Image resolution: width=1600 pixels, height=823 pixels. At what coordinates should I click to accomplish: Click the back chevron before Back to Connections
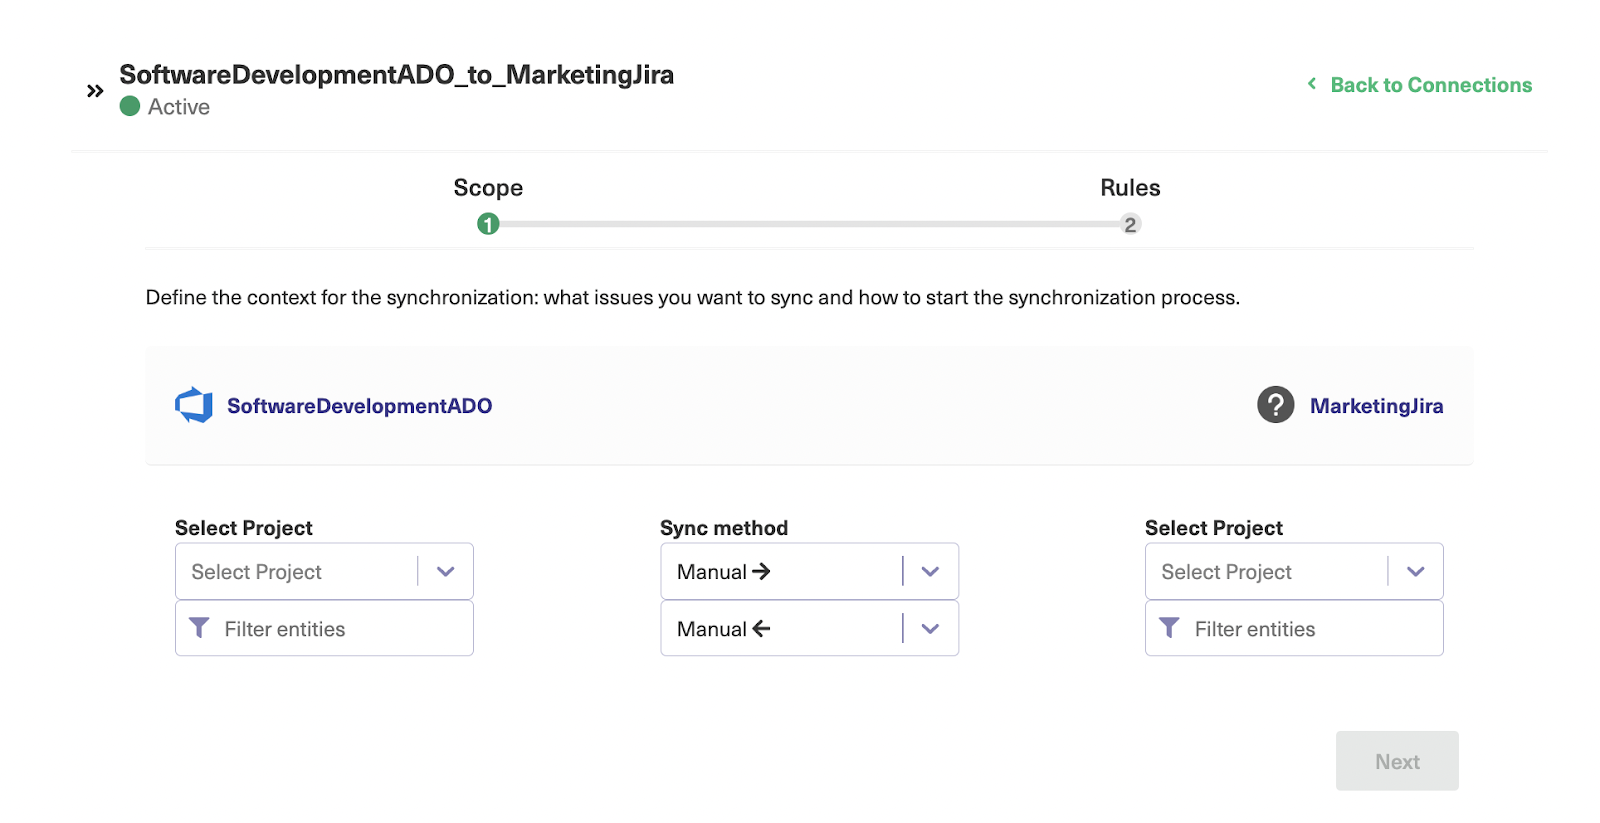pos(1312,84)
